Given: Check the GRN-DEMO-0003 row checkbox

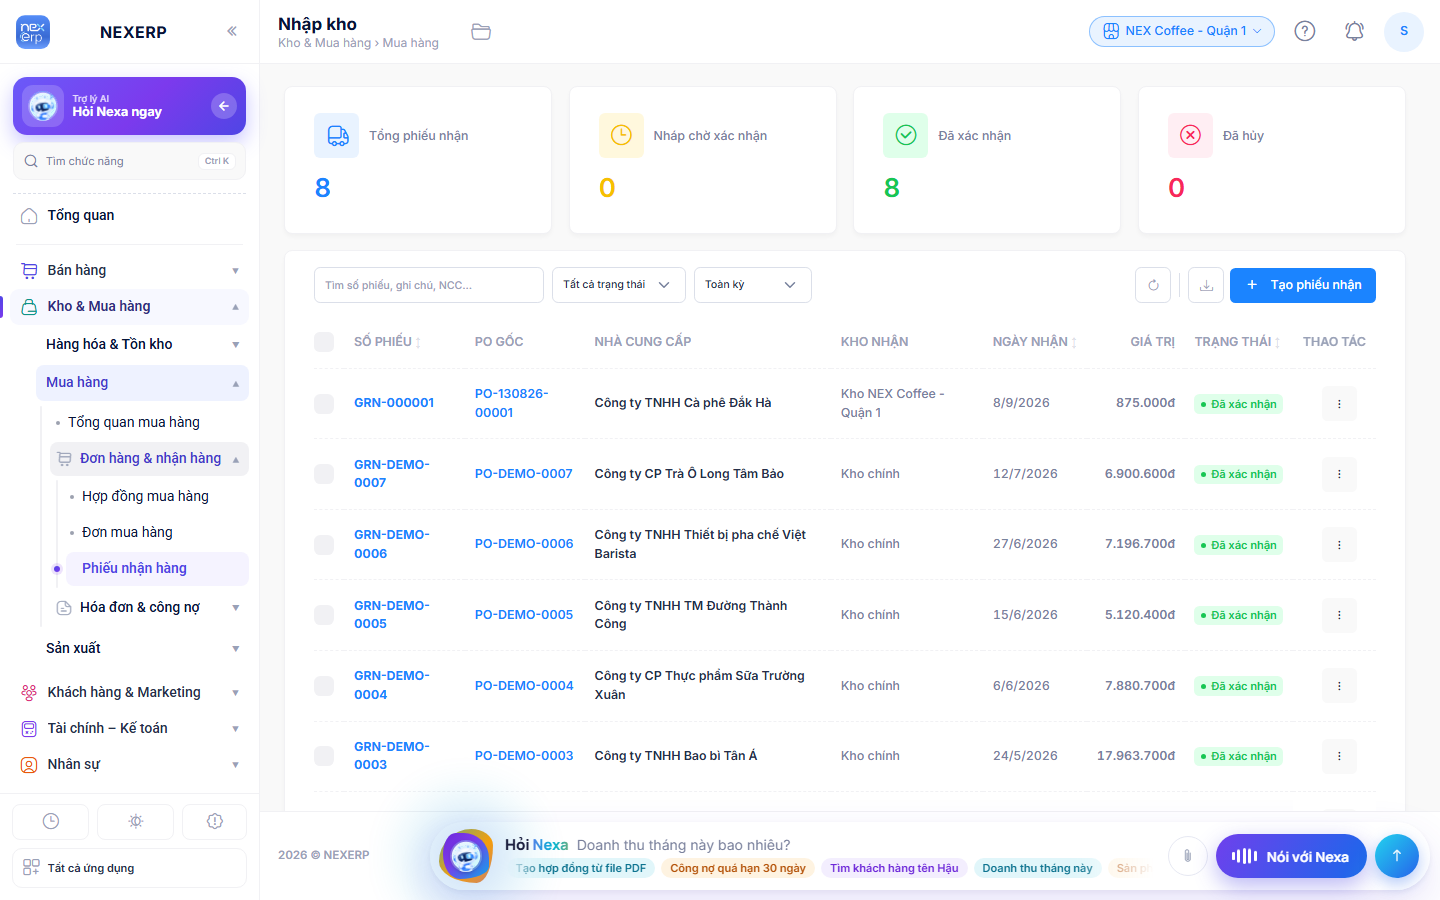Looking at the screenshot, I should (324, 756).
